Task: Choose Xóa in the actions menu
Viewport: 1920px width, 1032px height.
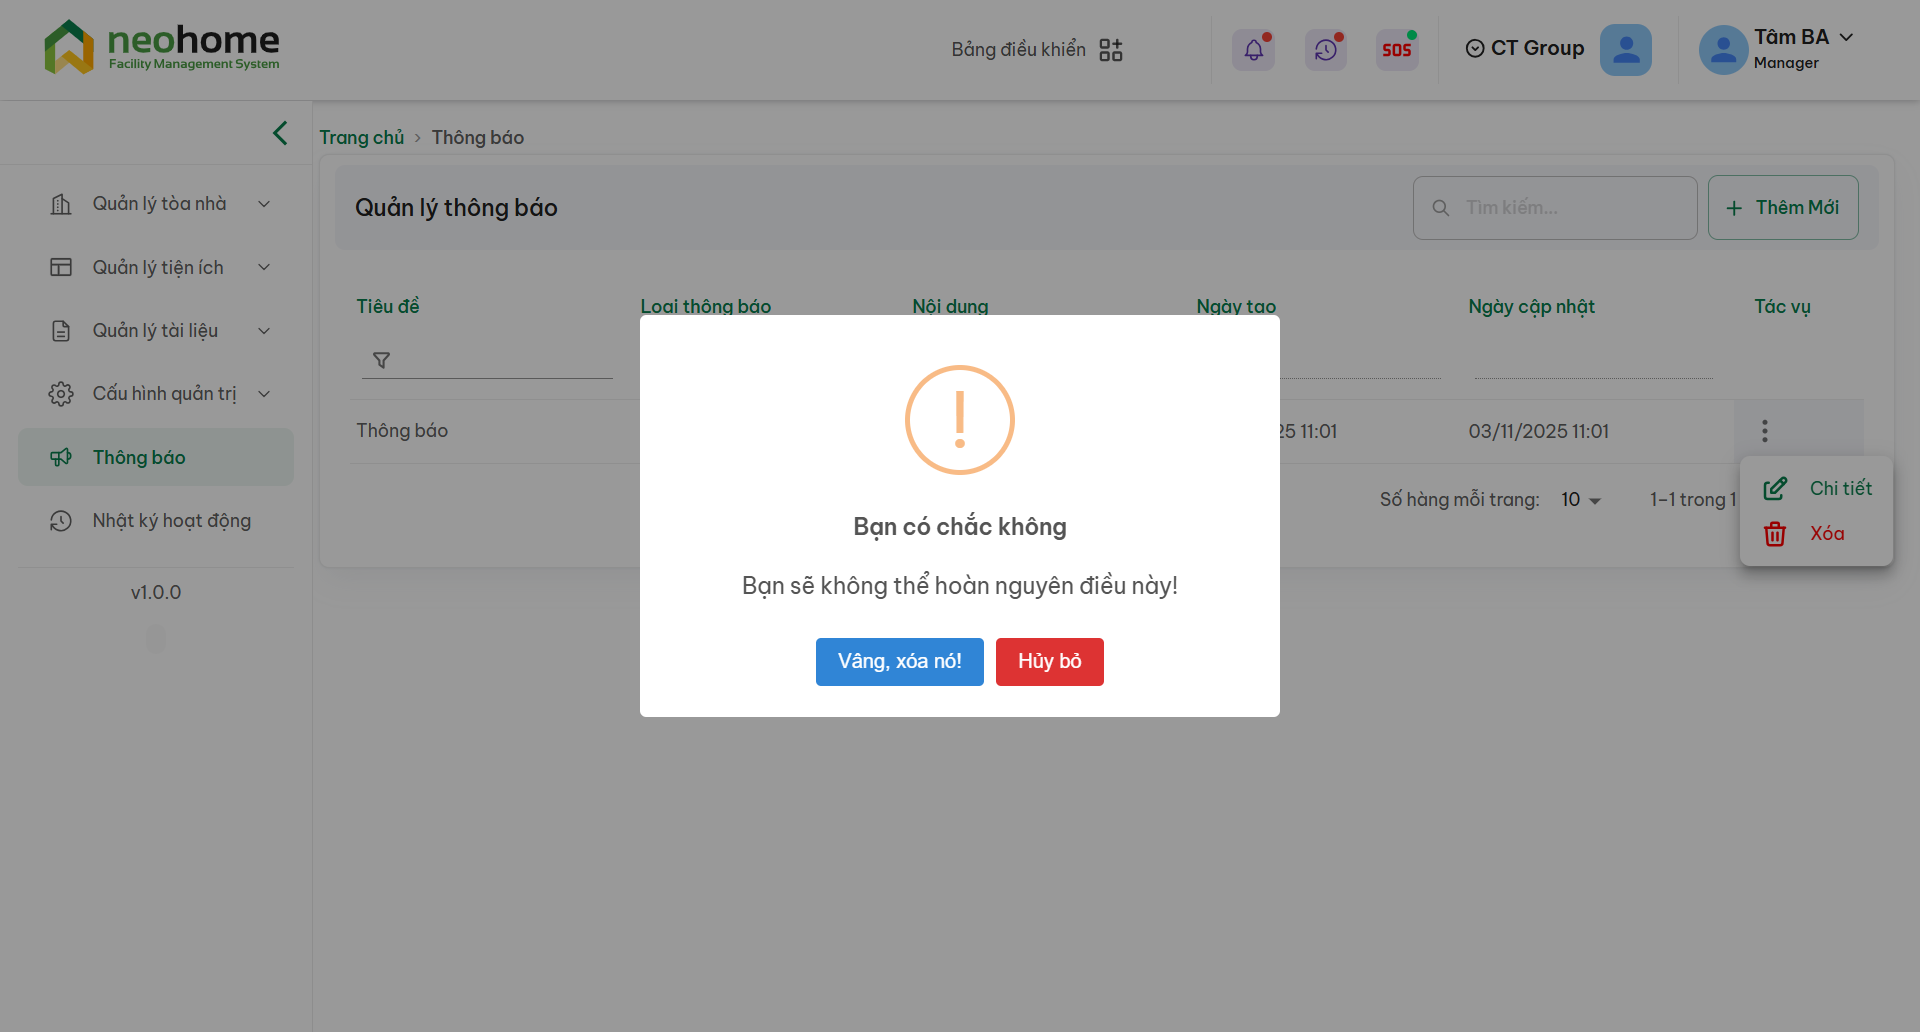Action: point(1825,534)
